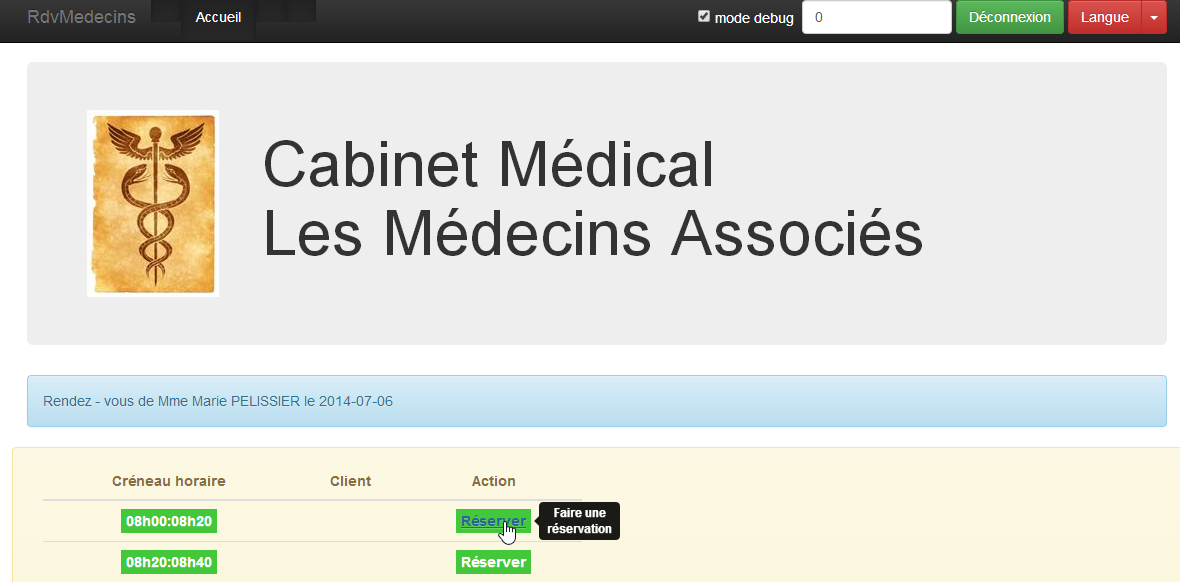The height and width of the screenshot is (582, 1180).
Task: Select the 08h00:08h20 time slot label
Action: pos(169,521)
